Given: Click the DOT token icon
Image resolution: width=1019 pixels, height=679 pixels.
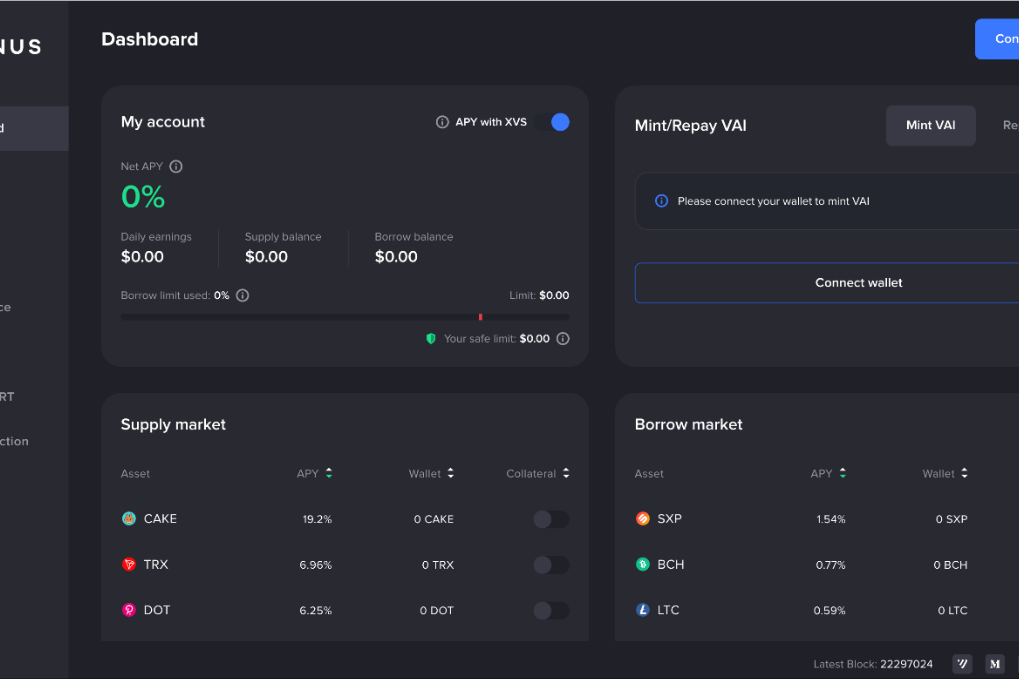Looking at the screenshot, I should pos(129,609).
